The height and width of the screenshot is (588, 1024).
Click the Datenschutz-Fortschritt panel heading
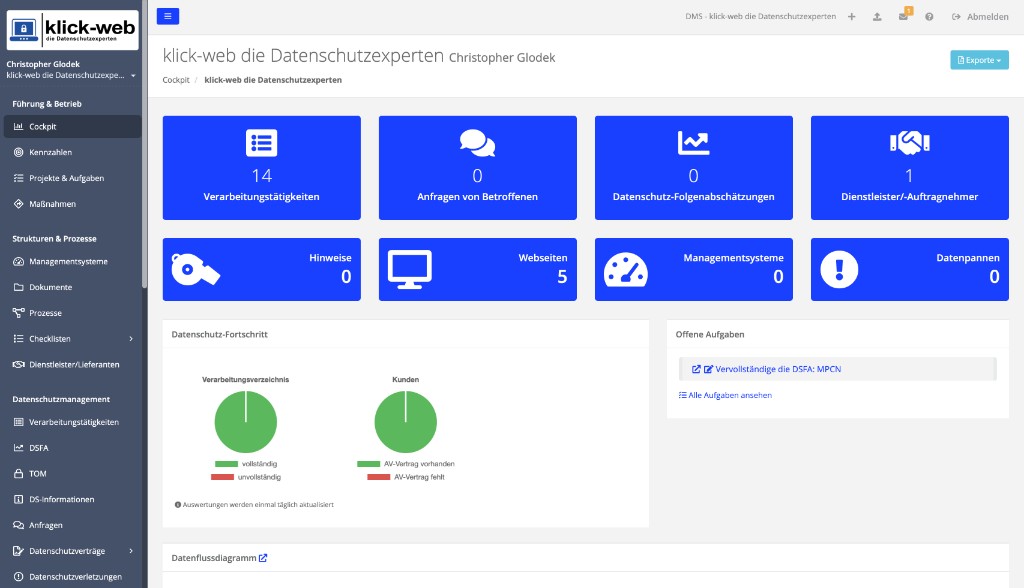pos(219,334)
